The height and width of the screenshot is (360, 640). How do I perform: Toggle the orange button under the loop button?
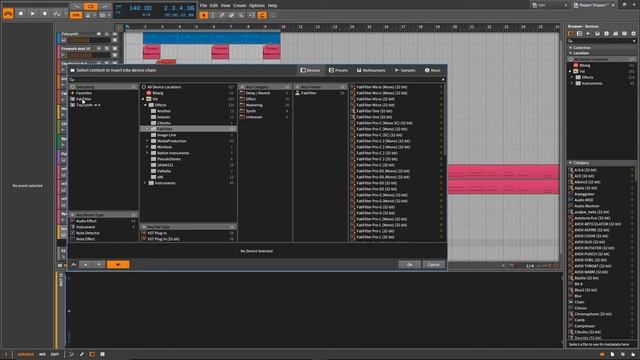(x=76, y=15)
